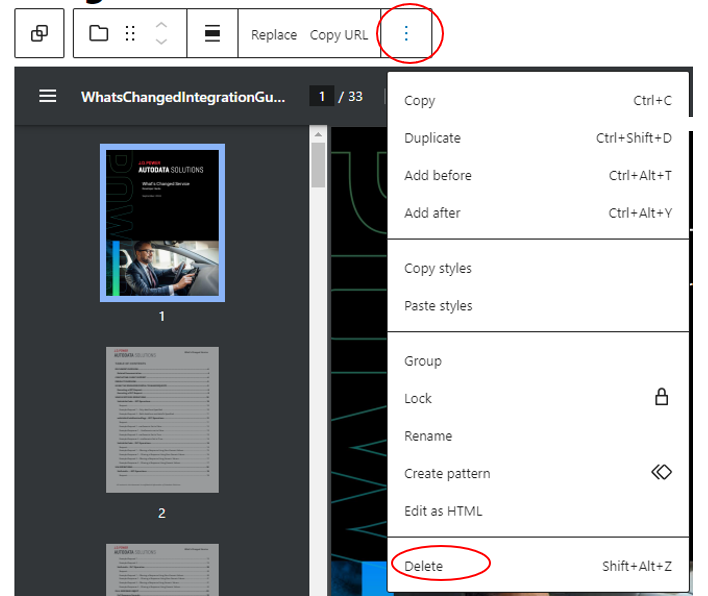Click the file block type folder icon
708x596 pixels.
[x=98, y=34]
